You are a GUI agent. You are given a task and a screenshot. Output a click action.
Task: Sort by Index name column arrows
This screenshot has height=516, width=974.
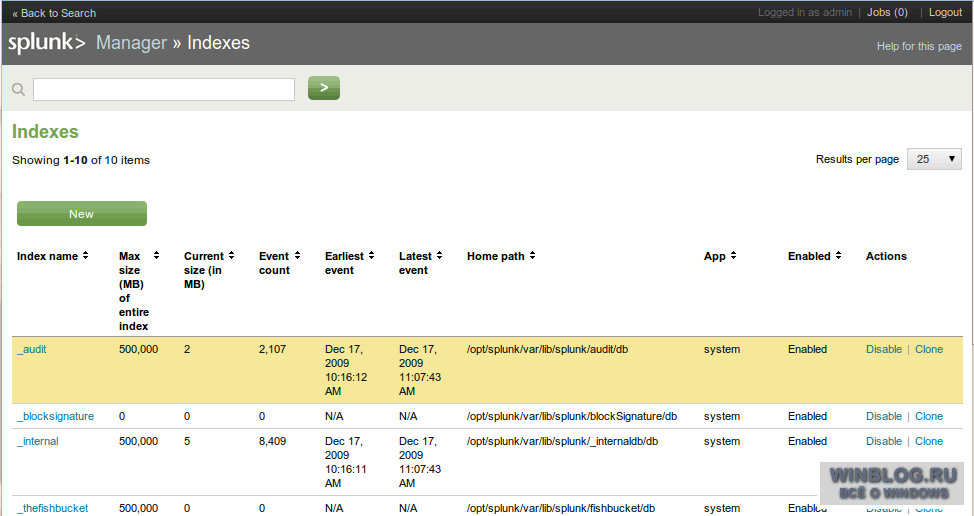pos(86,255)
